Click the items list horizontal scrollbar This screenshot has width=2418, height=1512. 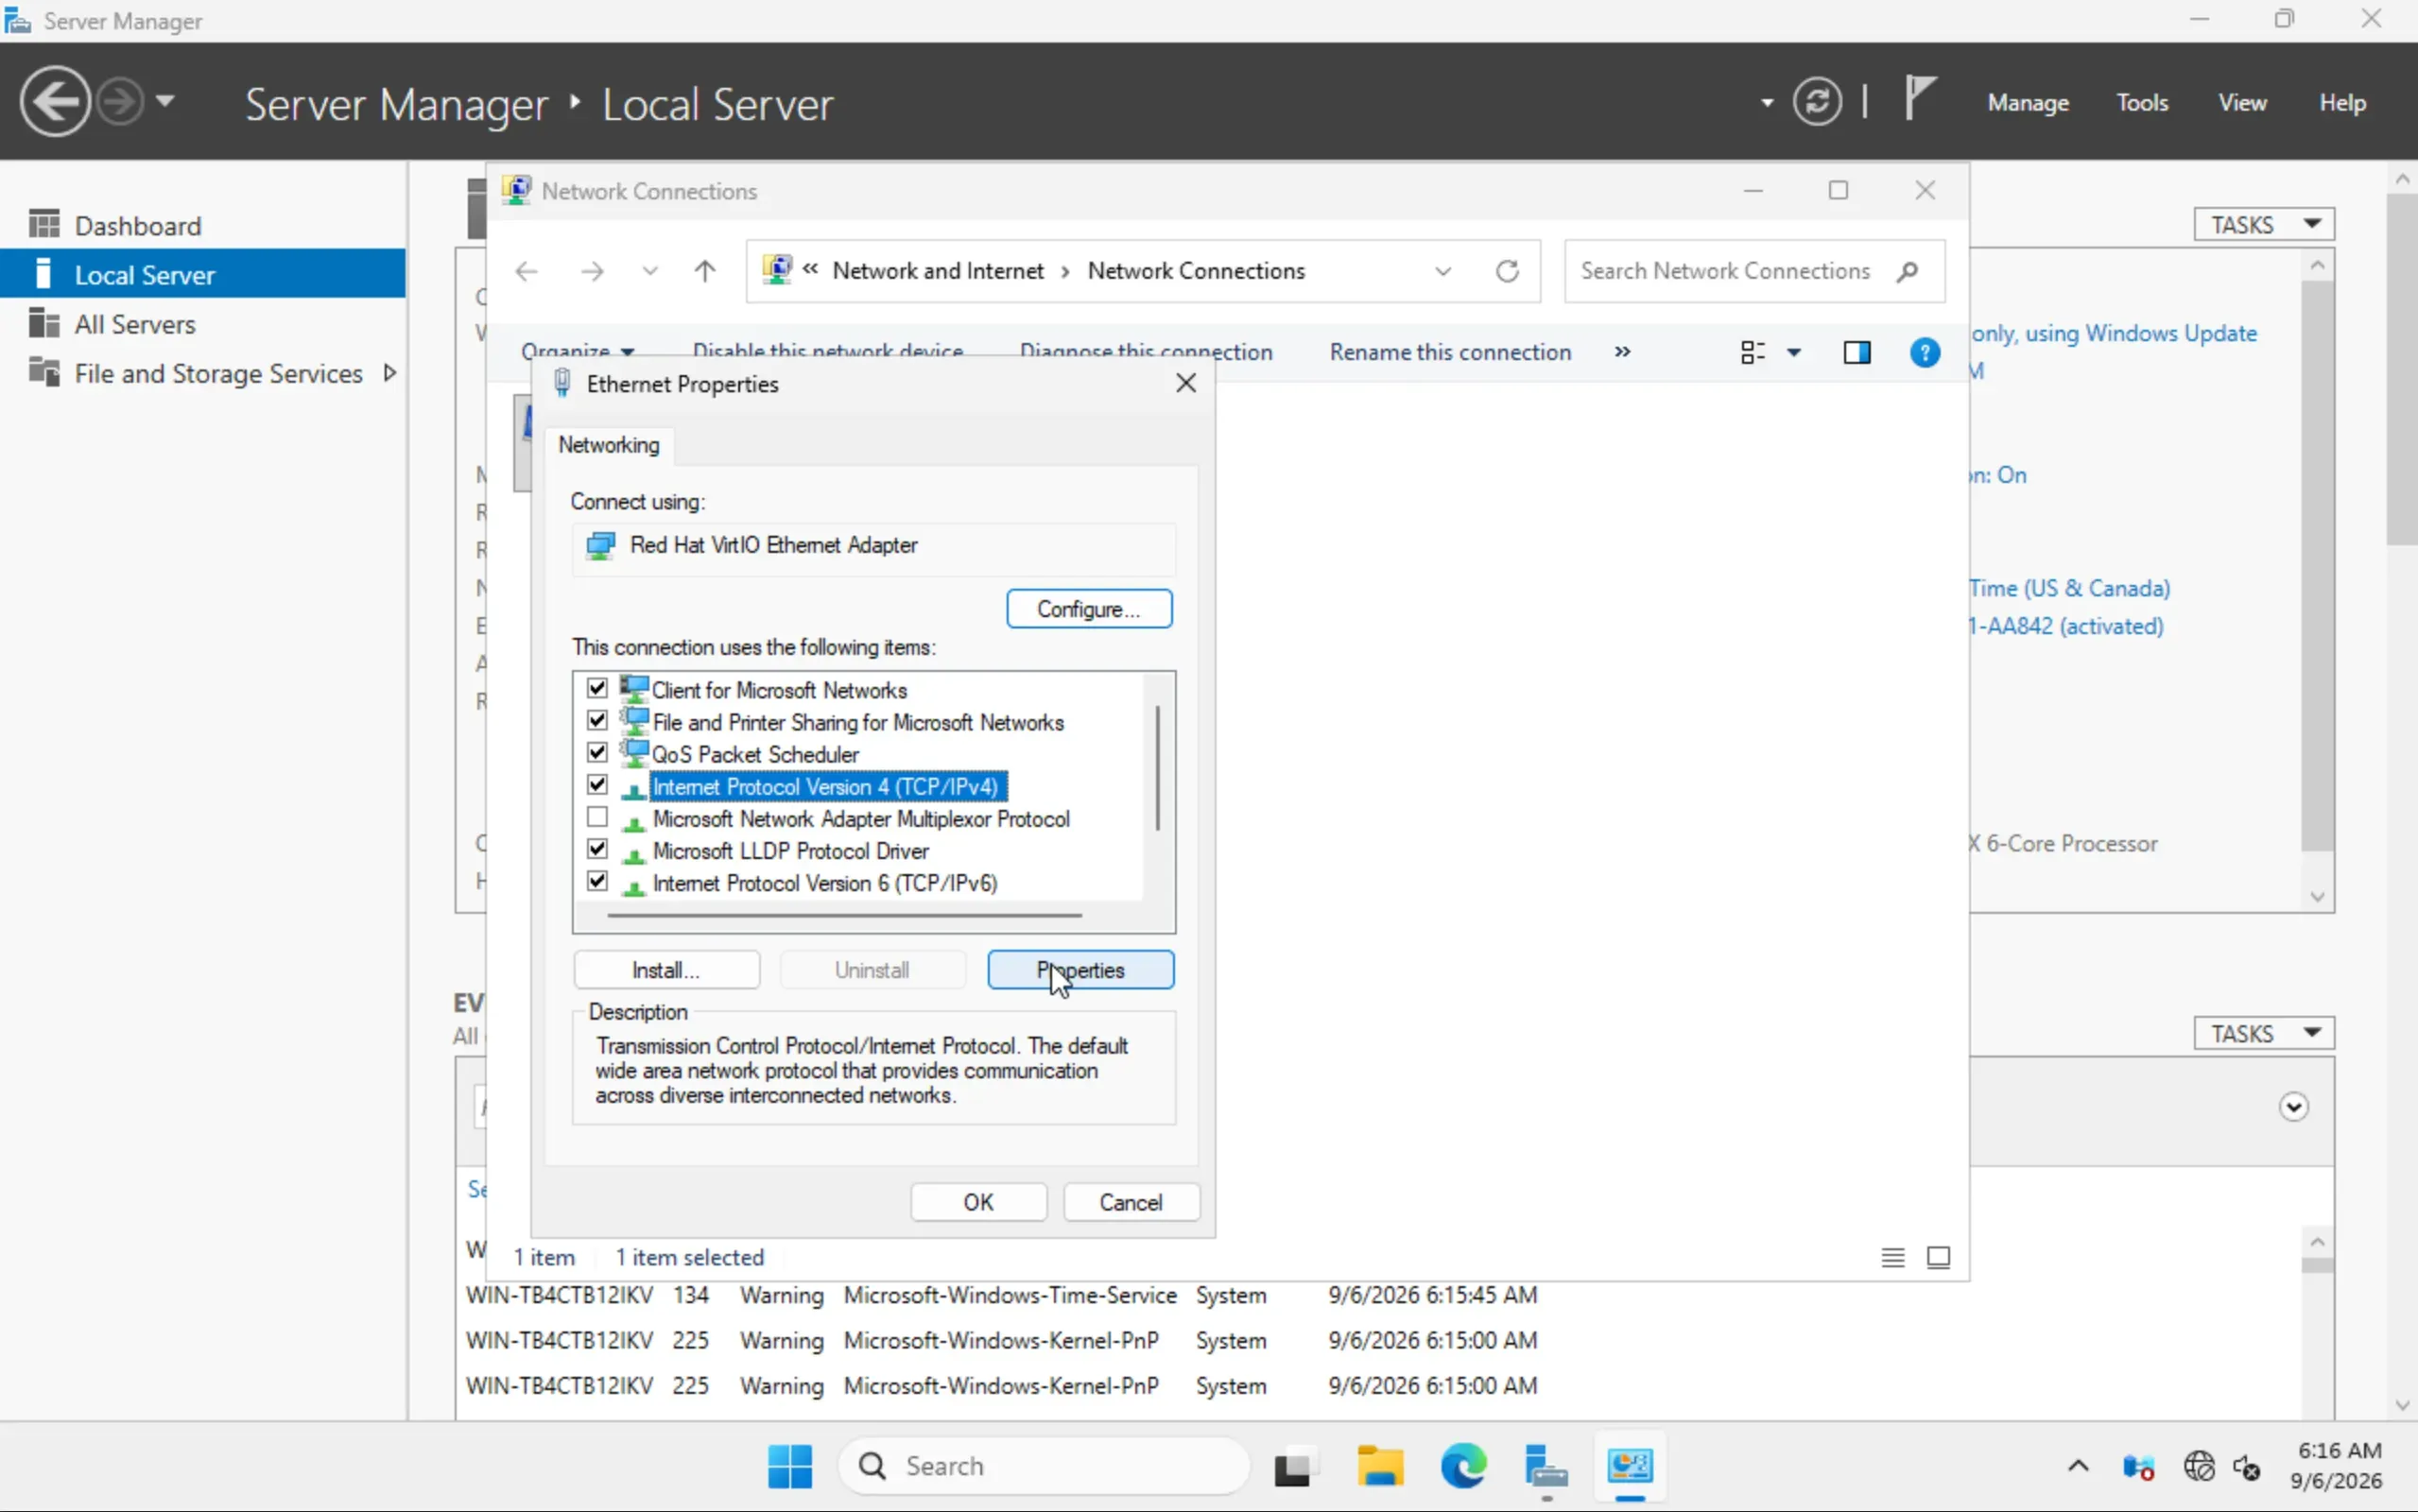click(844, 914)
